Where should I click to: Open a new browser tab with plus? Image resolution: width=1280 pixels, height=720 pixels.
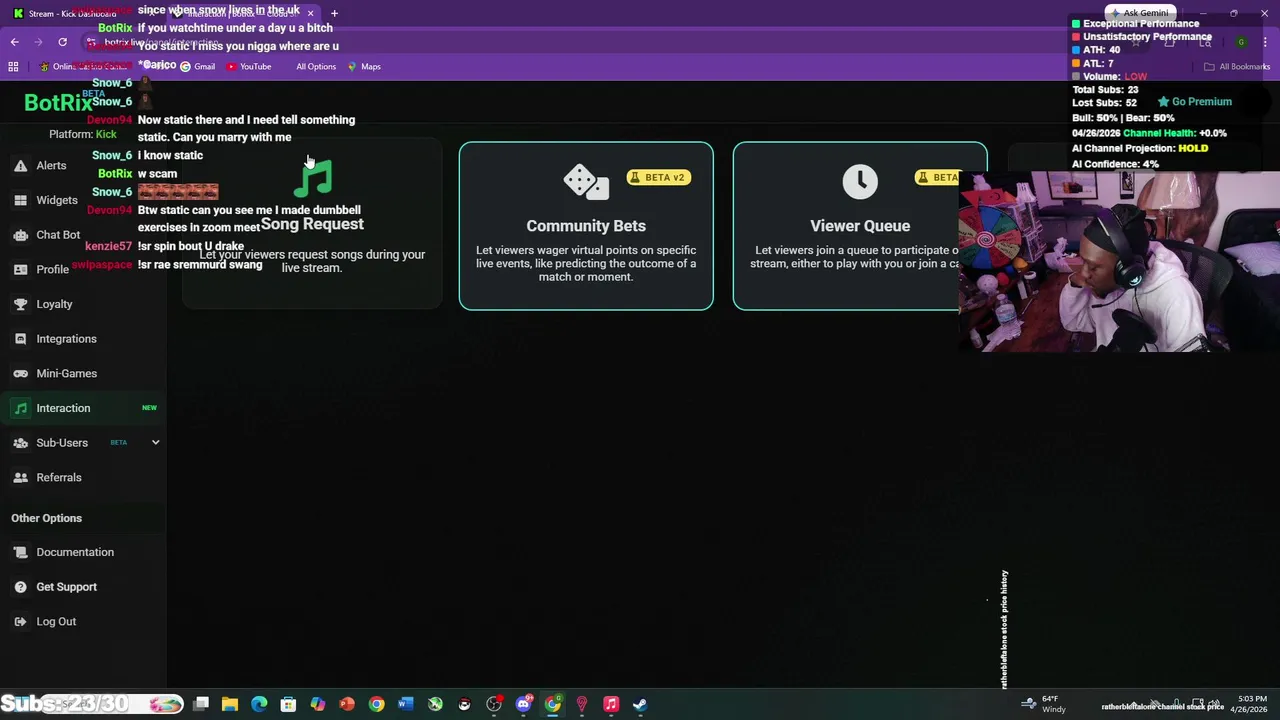point(334,13)
